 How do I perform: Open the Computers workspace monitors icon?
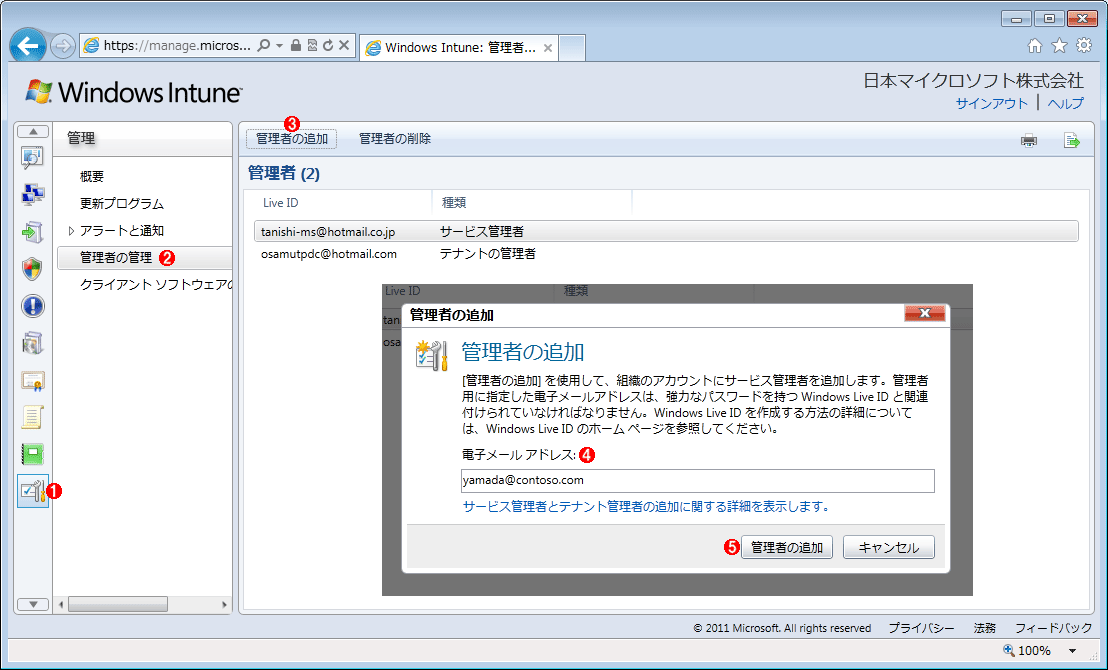point(33,194)
